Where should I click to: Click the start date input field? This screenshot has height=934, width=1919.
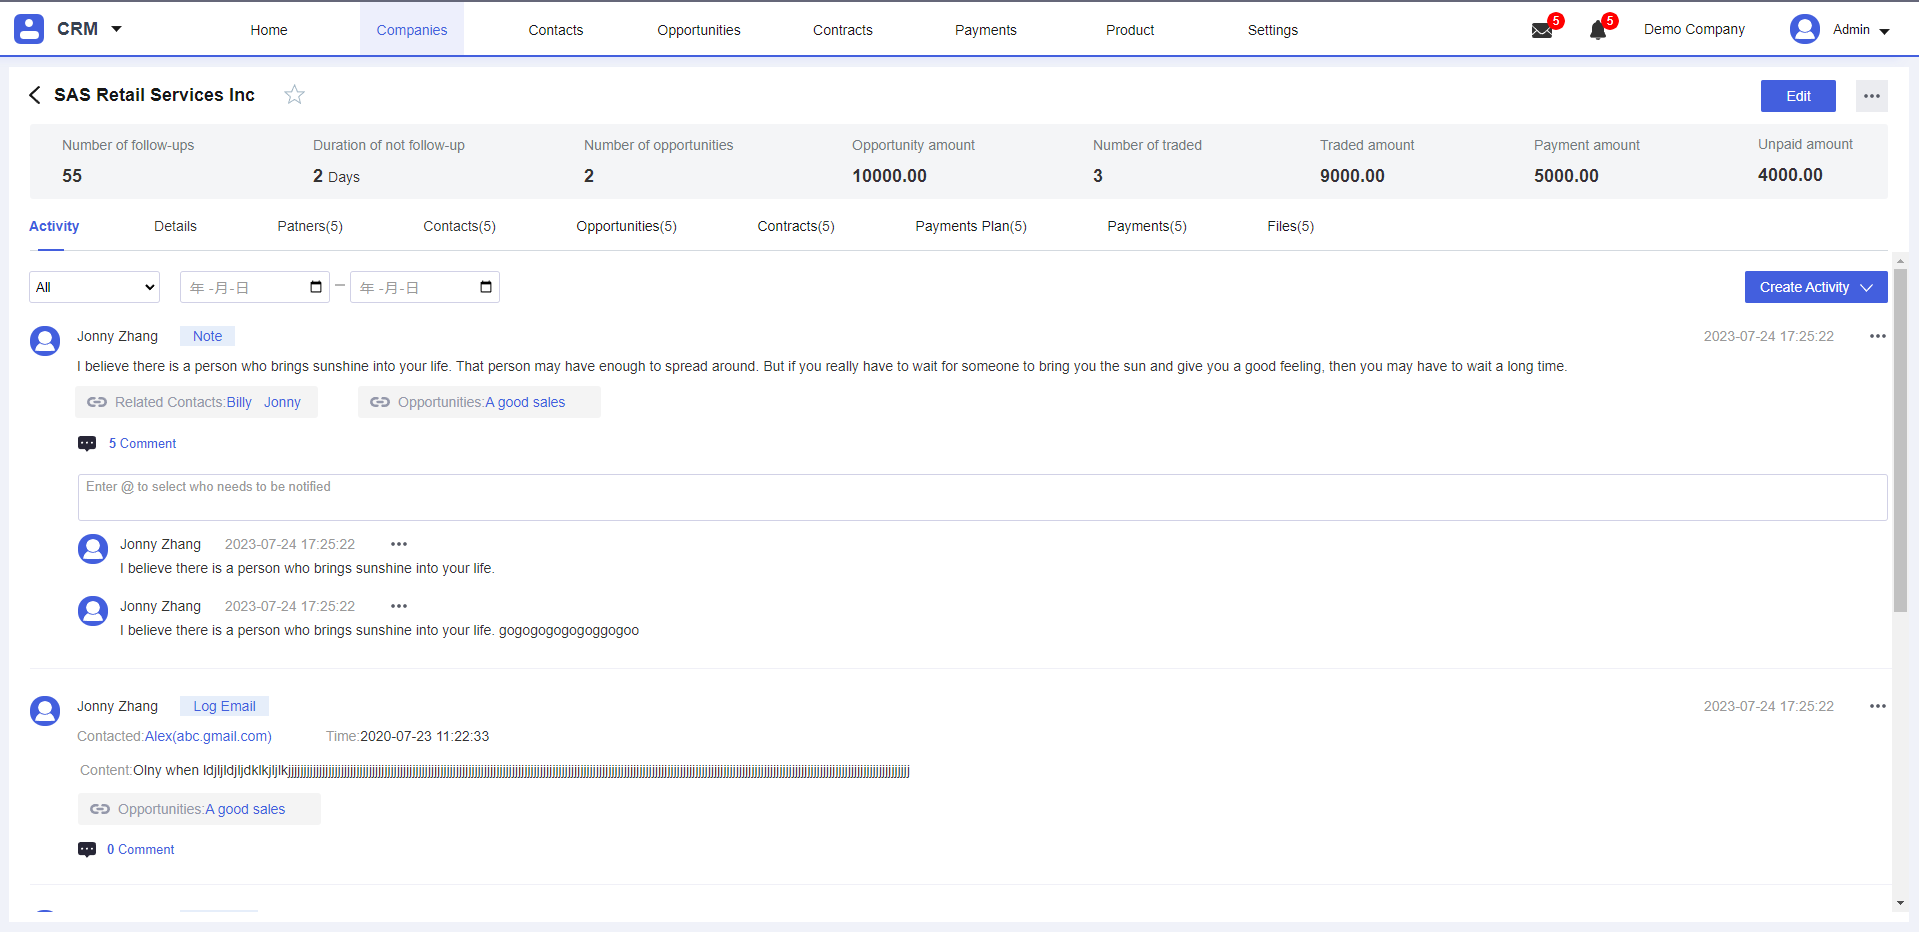click(x=255, y=287)
